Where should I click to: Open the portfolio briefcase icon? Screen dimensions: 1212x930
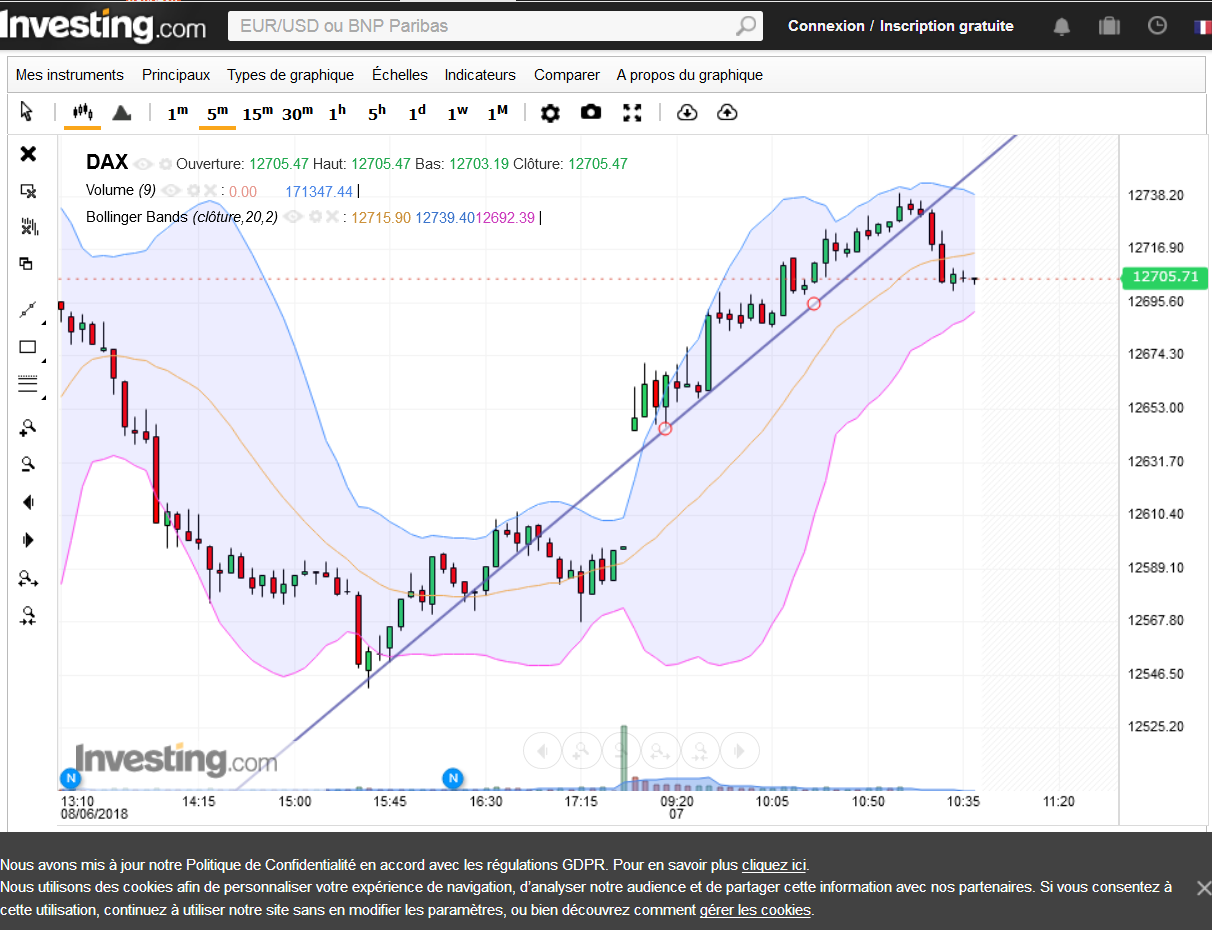point(1109,26)
